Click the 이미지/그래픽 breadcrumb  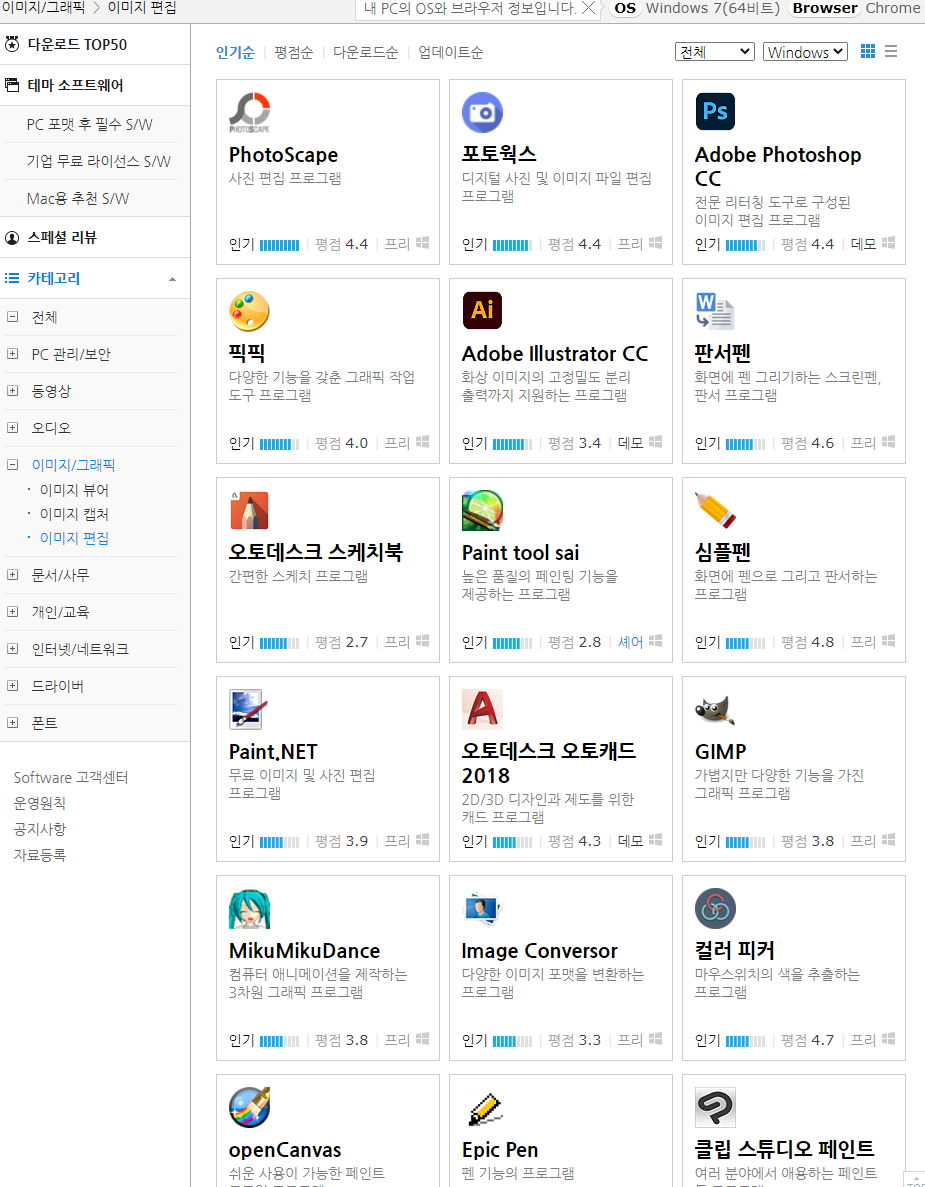point(43,8)
